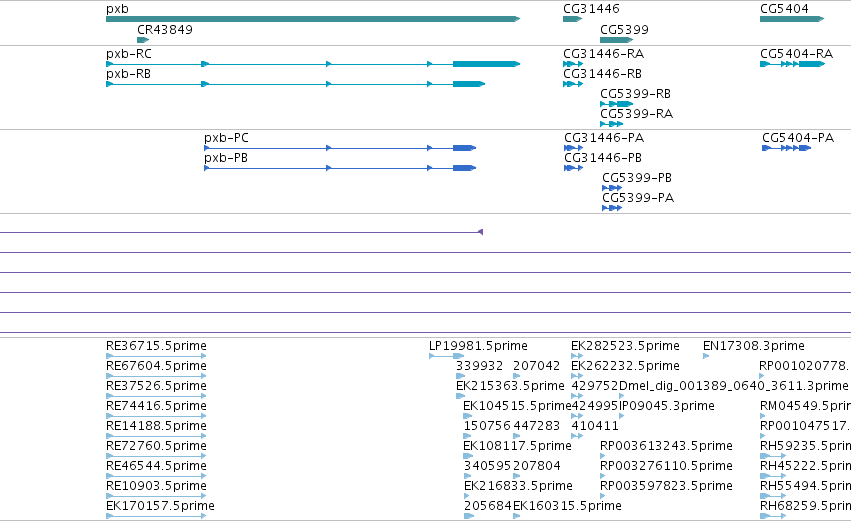This screenshot has height=521, width=851.
Task: Select the feature labeled 340595
Action: 487,466
